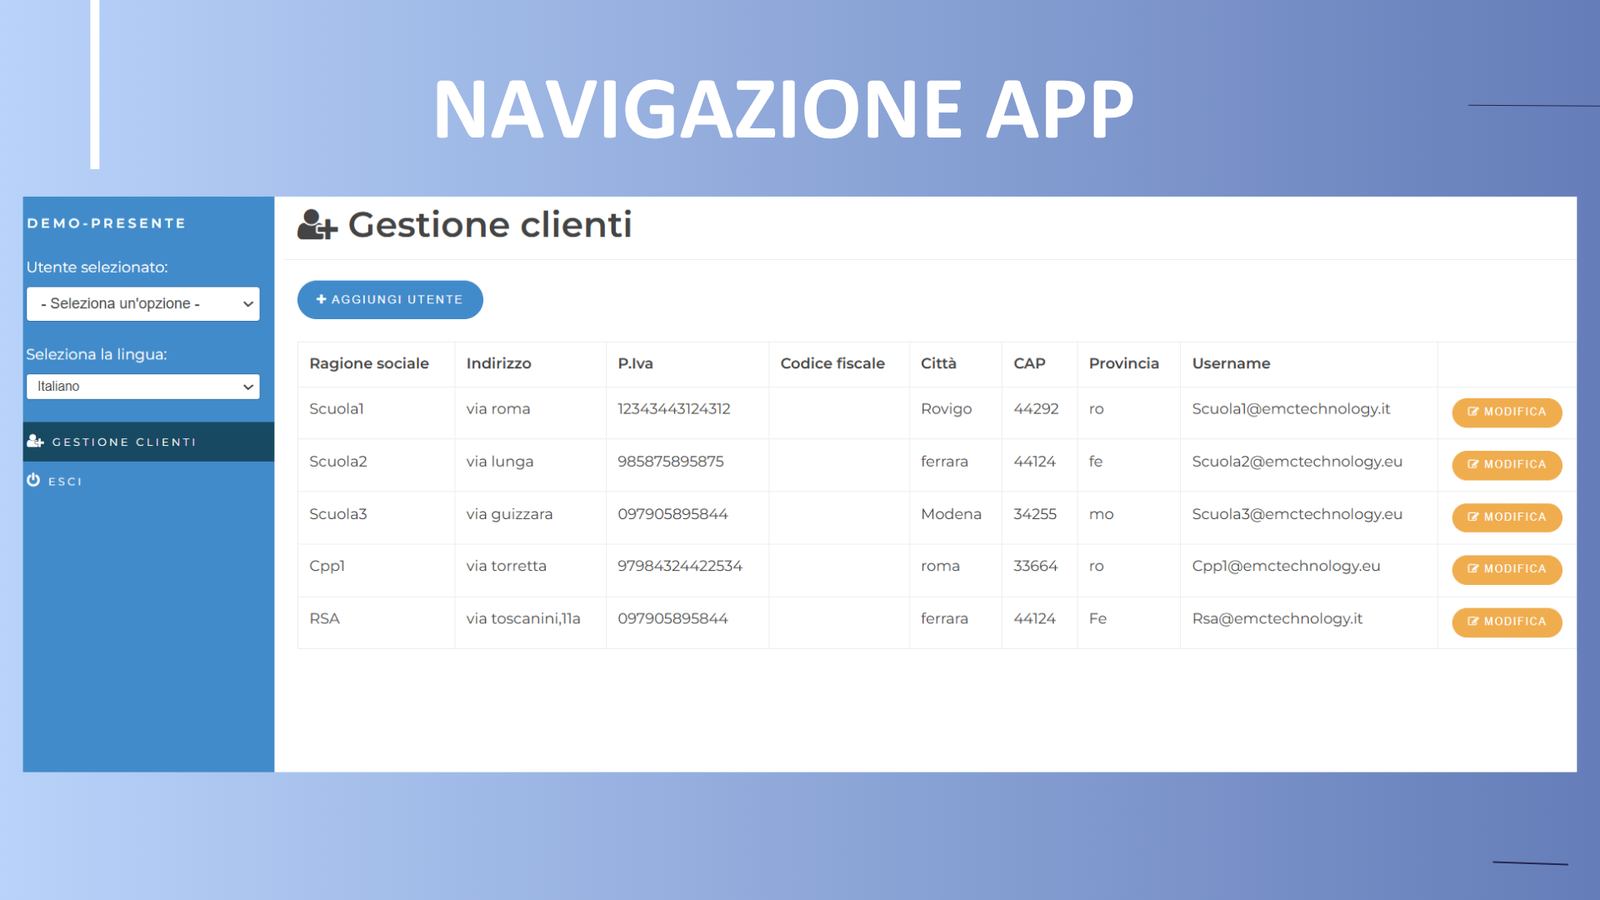This screenshot has width=1600, height=900.
Task: Click the Username column header
Action: coord(1231,364)
